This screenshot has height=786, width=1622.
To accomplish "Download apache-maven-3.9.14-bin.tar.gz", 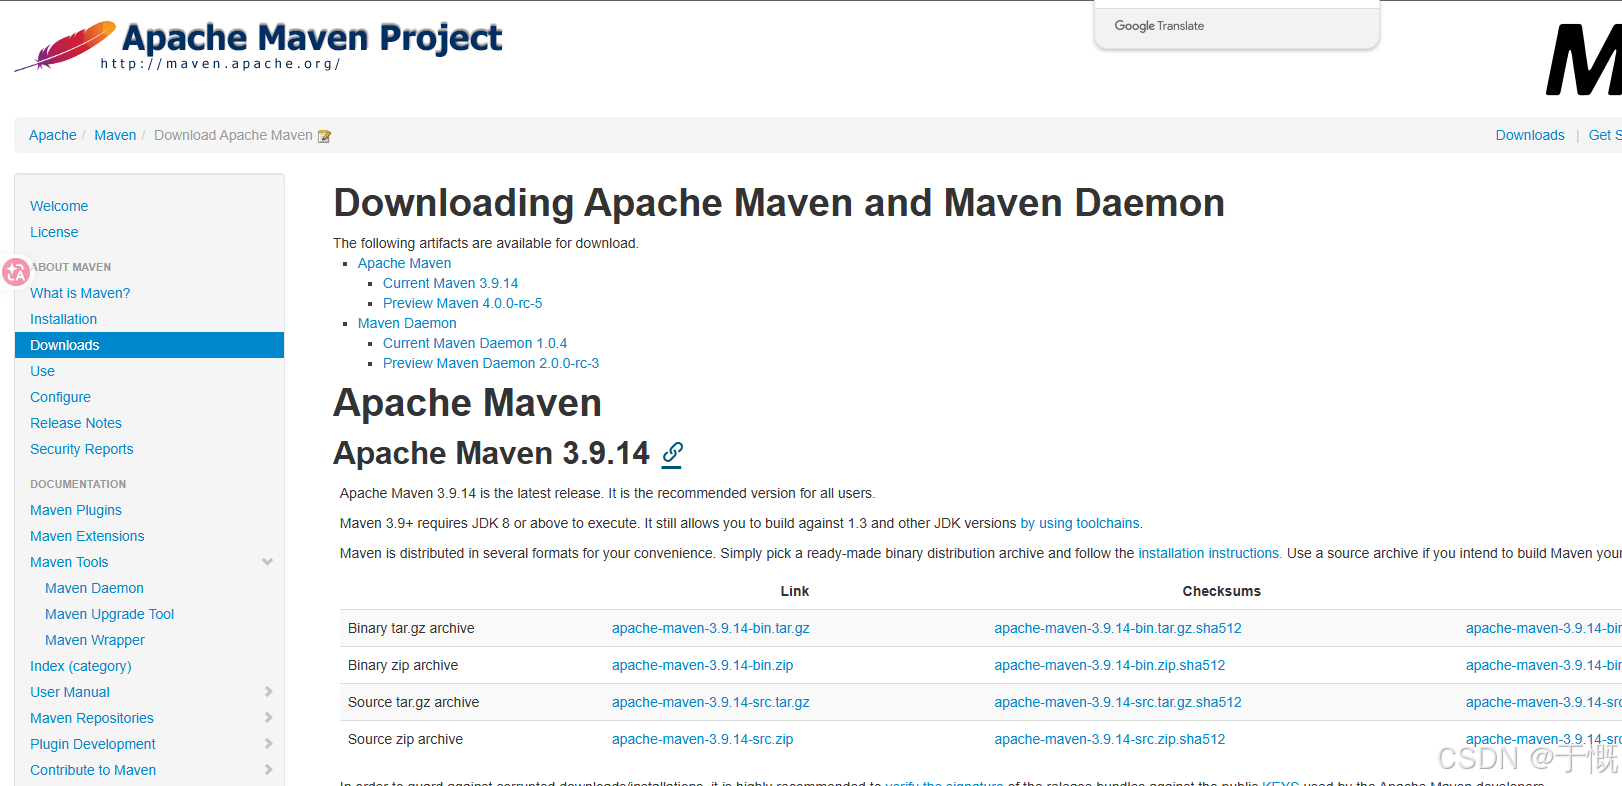I will 711,628.
